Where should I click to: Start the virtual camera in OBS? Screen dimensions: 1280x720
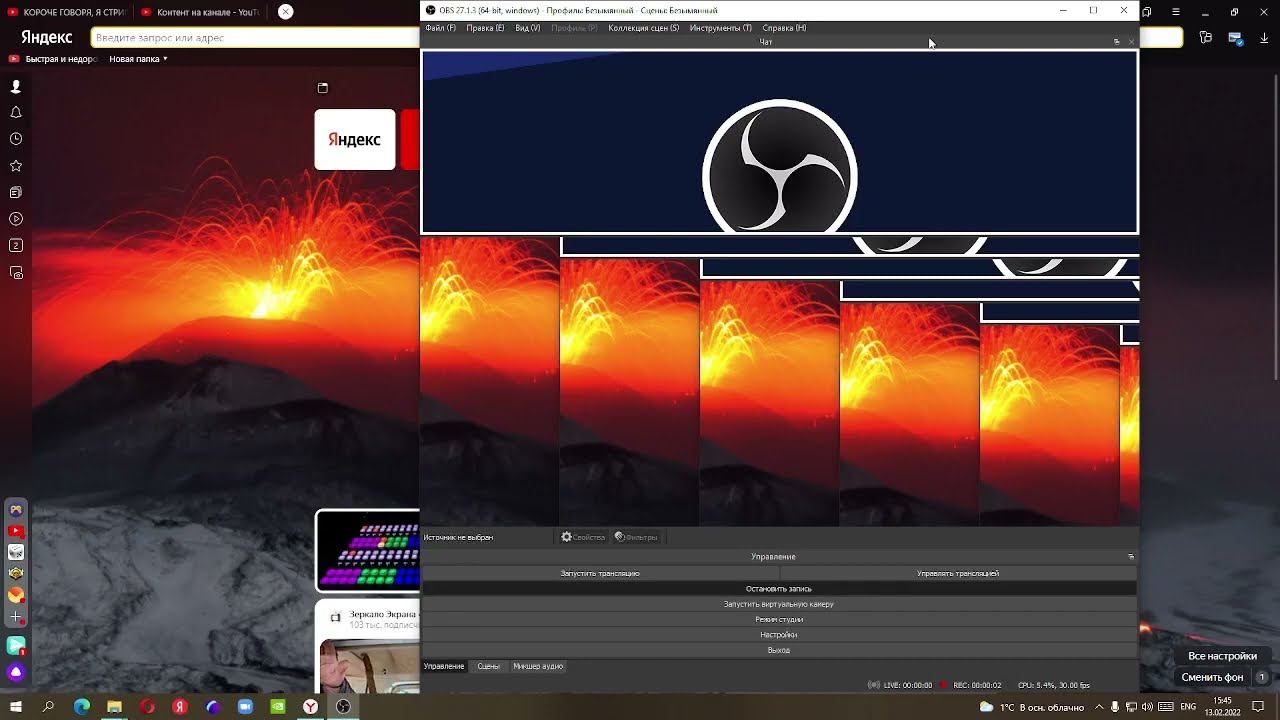[x=779, y=604]
